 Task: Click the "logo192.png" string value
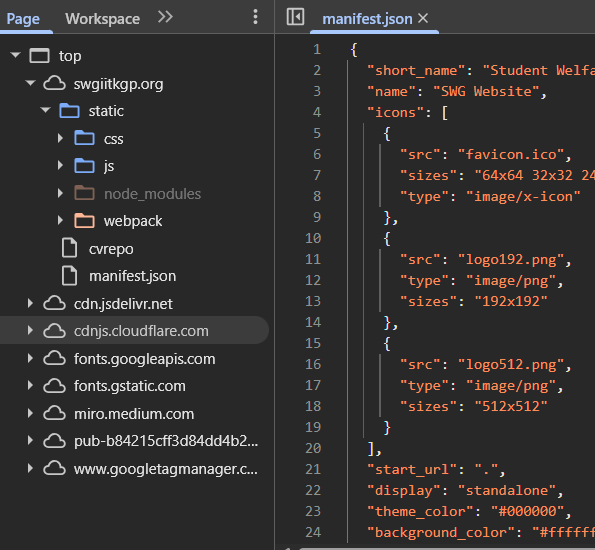pos(512,260)
